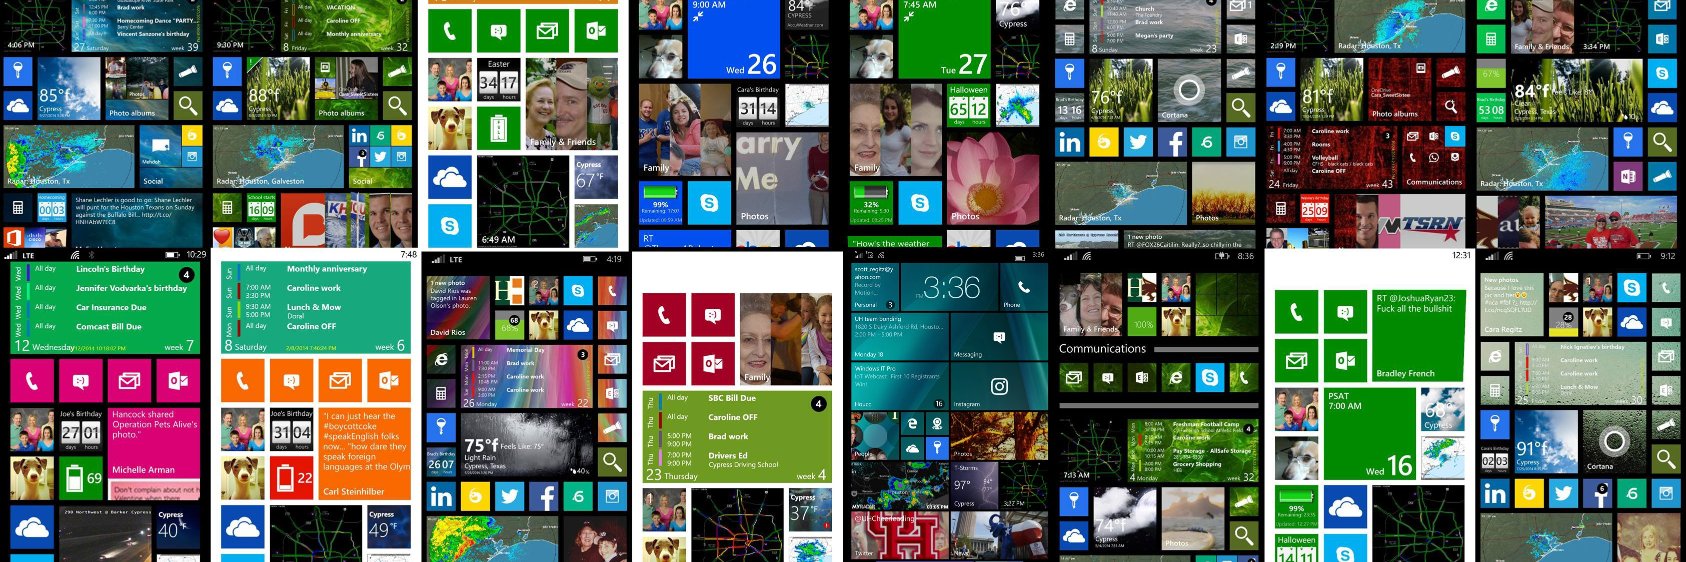Viewport: 1686px width, 562px height.
Task: Open the David Rios photo tile
Action: (459, 308)
